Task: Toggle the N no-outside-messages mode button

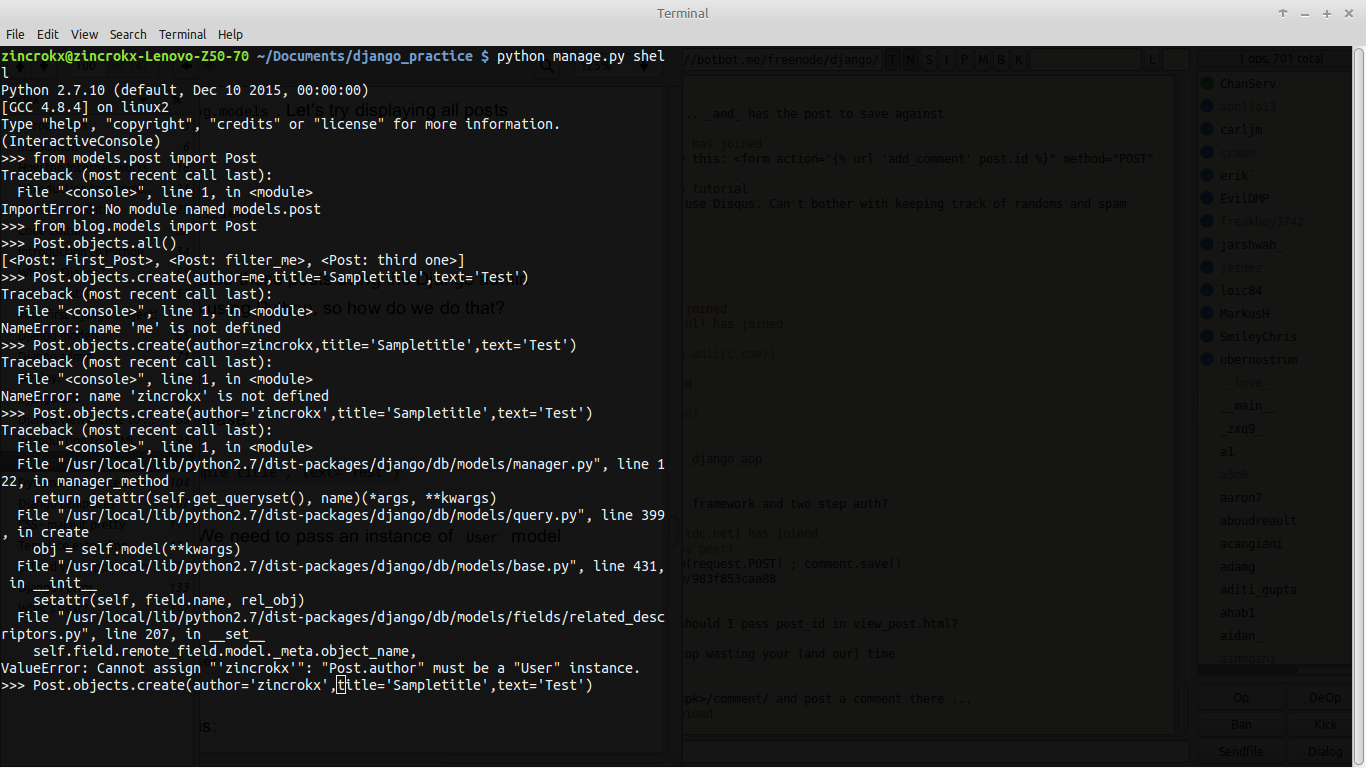Action: pos(911,60)
